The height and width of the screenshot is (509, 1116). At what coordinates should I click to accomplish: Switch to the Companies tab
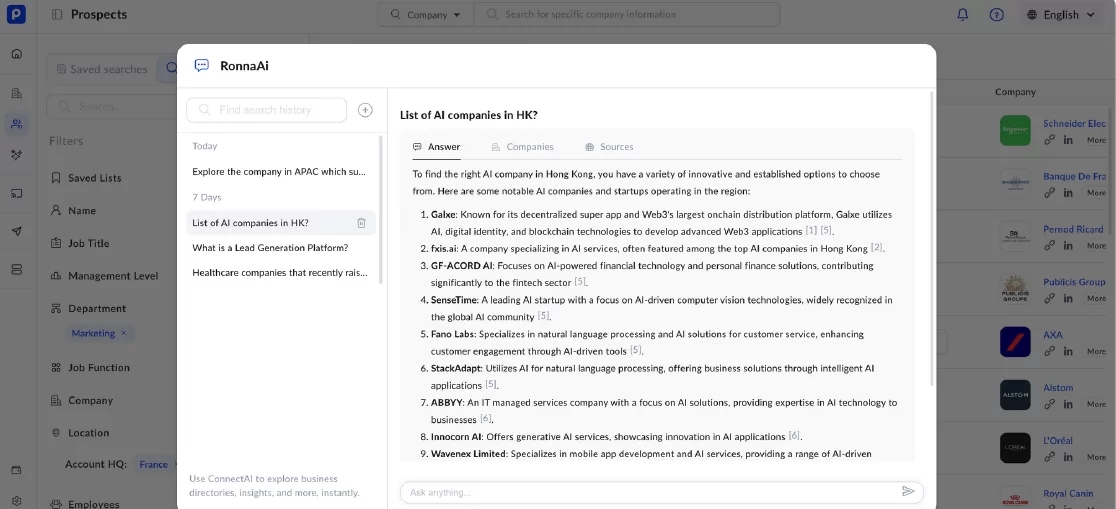522,147
